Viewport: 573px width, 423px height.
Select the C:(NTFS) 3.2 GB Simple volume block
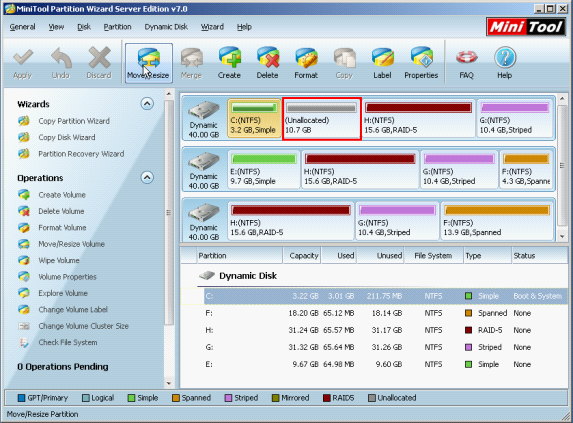pyautogui.click(x=254, y=118)
